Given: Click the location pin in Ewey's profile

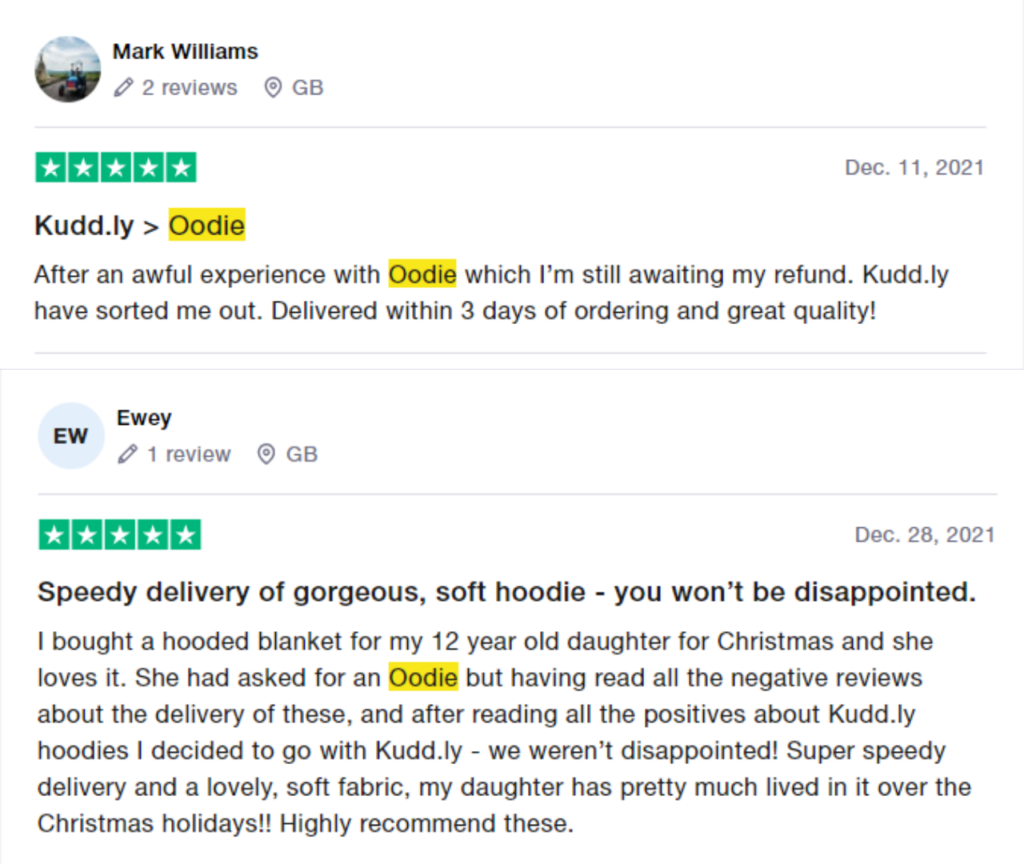Looking at the screenshot, I should [x=266, y=455].
